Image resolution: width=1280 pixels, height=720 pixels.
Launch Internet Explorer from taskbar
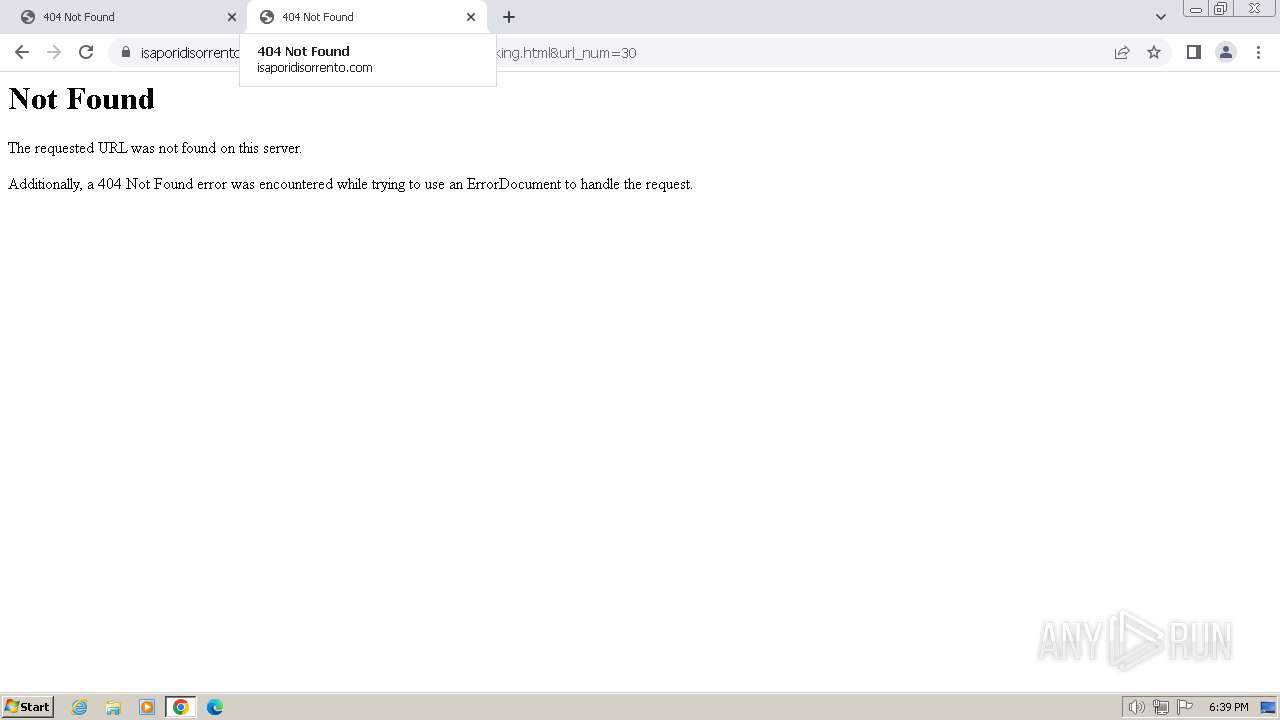(80, 707)
